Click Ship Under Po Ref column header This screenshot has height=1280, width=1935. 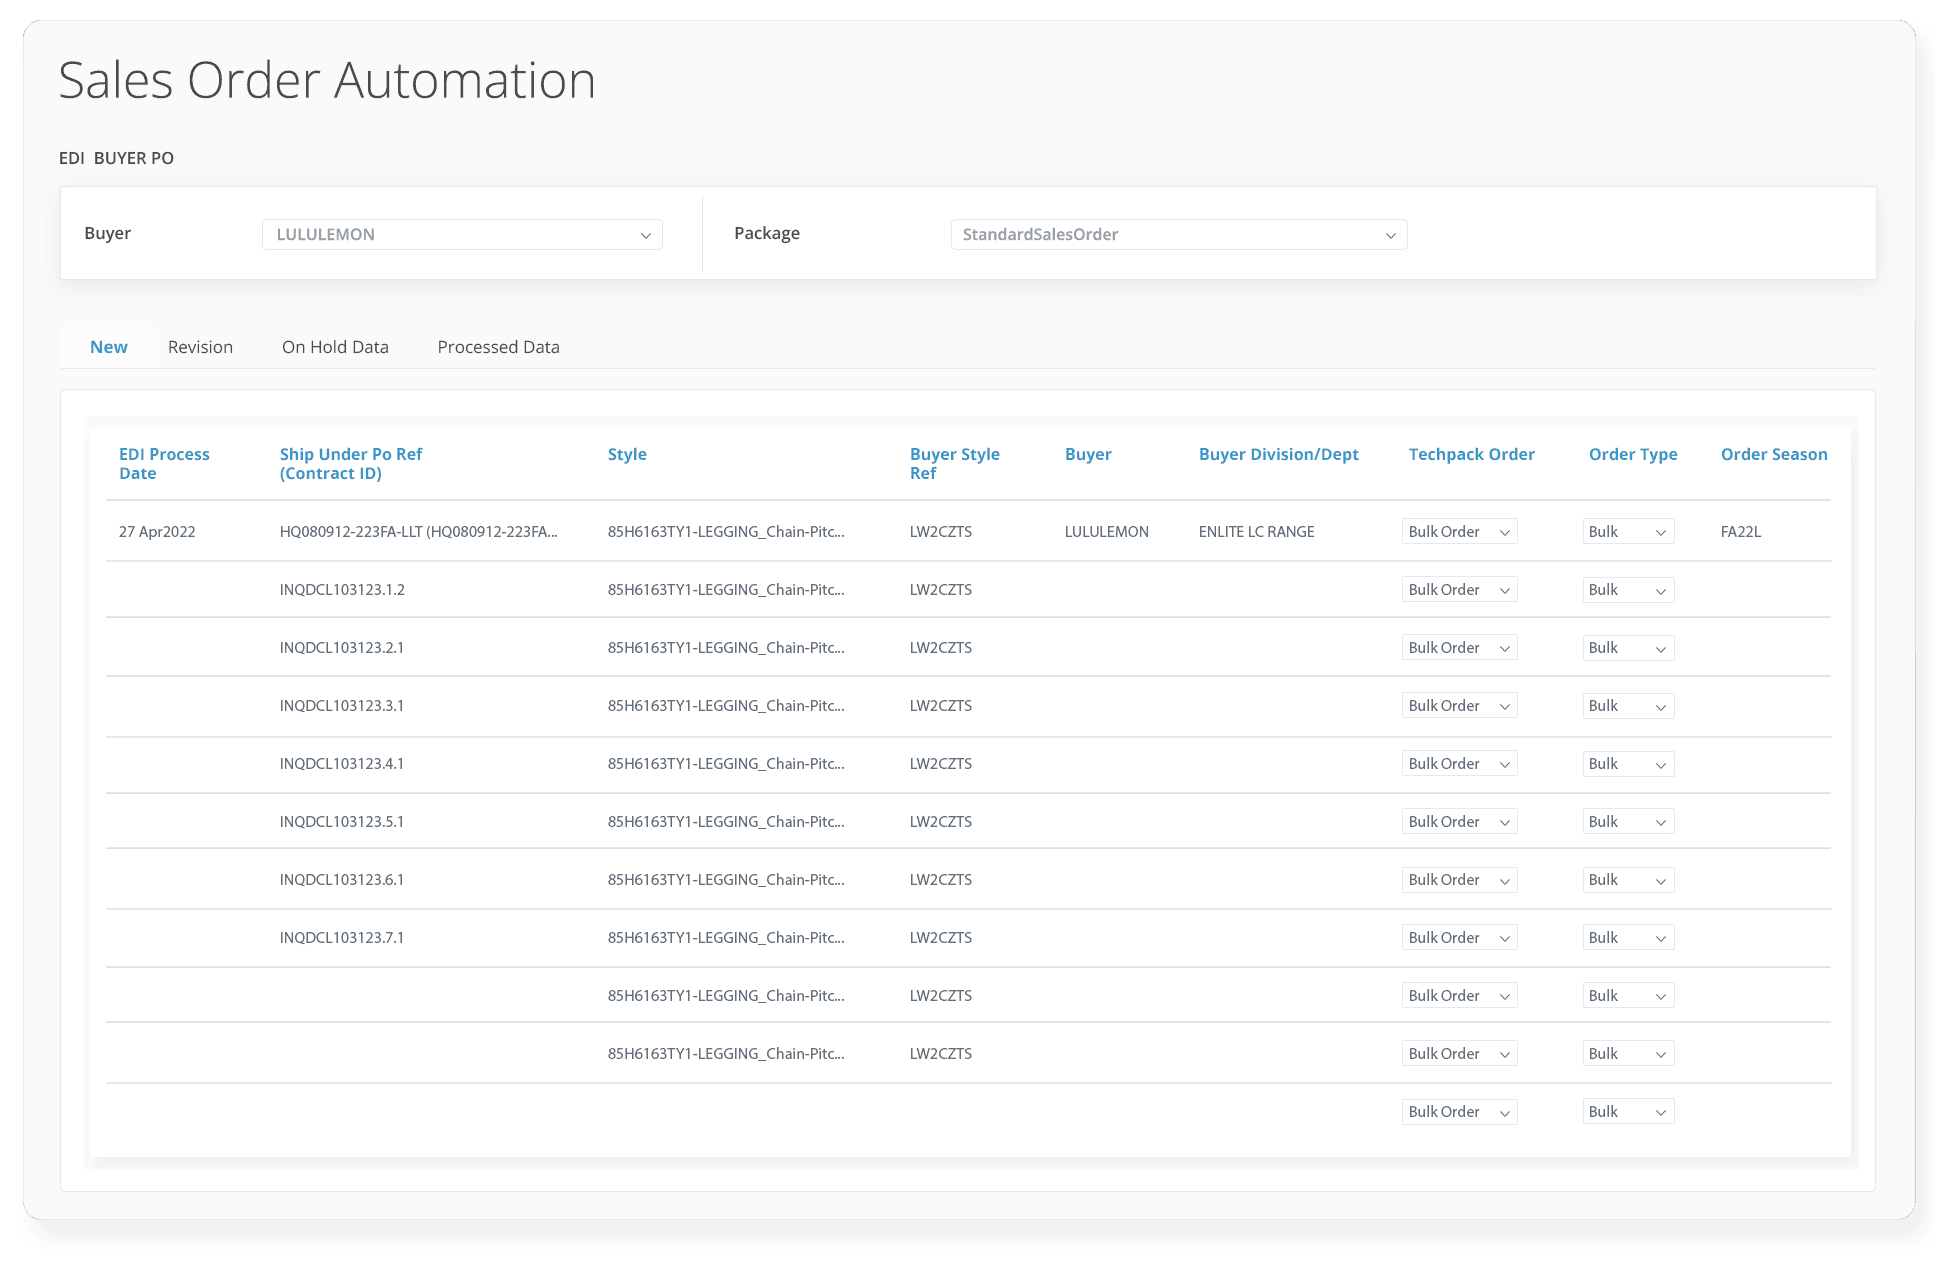(x=353, y=464)
